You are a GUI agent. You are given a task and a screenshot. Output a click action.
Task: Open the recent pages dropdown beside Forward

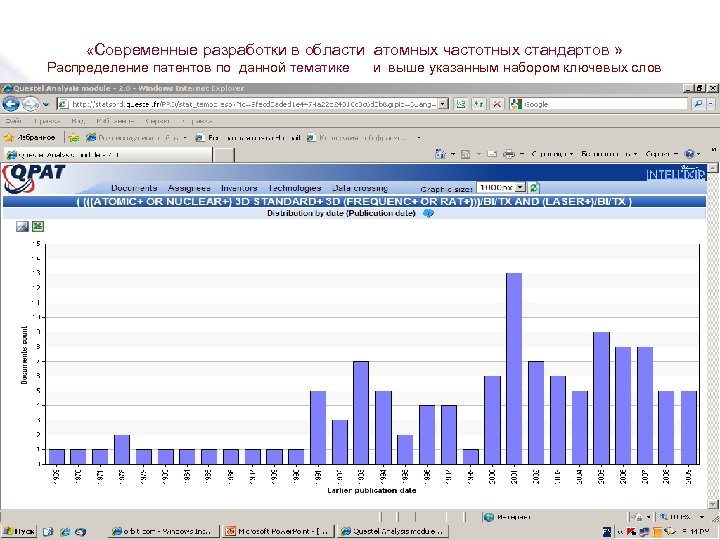pyautogui.click(x=46, y=105)
